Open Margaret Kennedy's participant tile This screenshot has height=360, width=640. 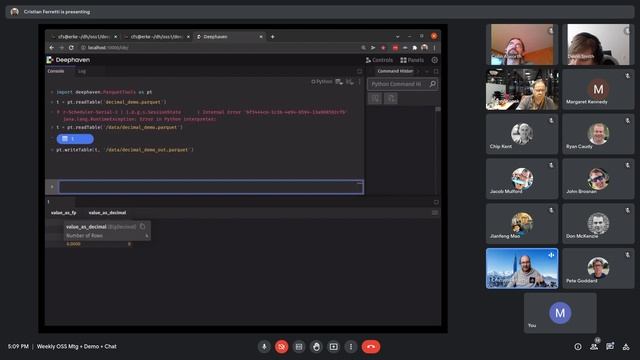pos(598,89)
